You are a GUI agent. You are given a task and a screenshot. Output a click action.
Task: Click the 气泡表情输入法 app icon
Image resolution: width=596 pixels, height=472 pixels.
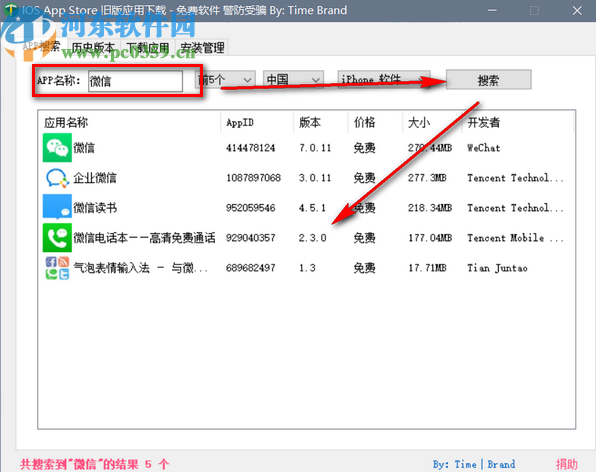(x=57, y=268)
